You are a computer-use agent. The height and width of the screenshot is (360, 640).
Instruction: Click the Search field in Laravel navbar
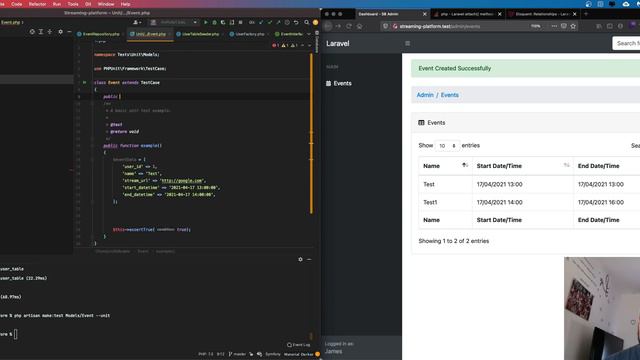coord(626,43)
